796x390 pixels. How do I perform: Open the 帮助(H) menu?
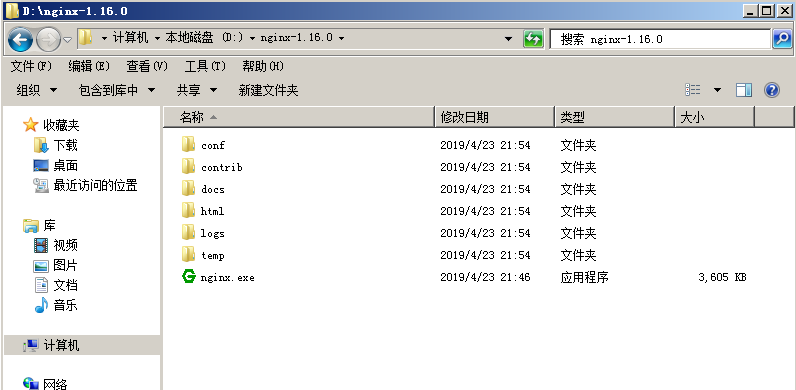click(x=263, y=66)
